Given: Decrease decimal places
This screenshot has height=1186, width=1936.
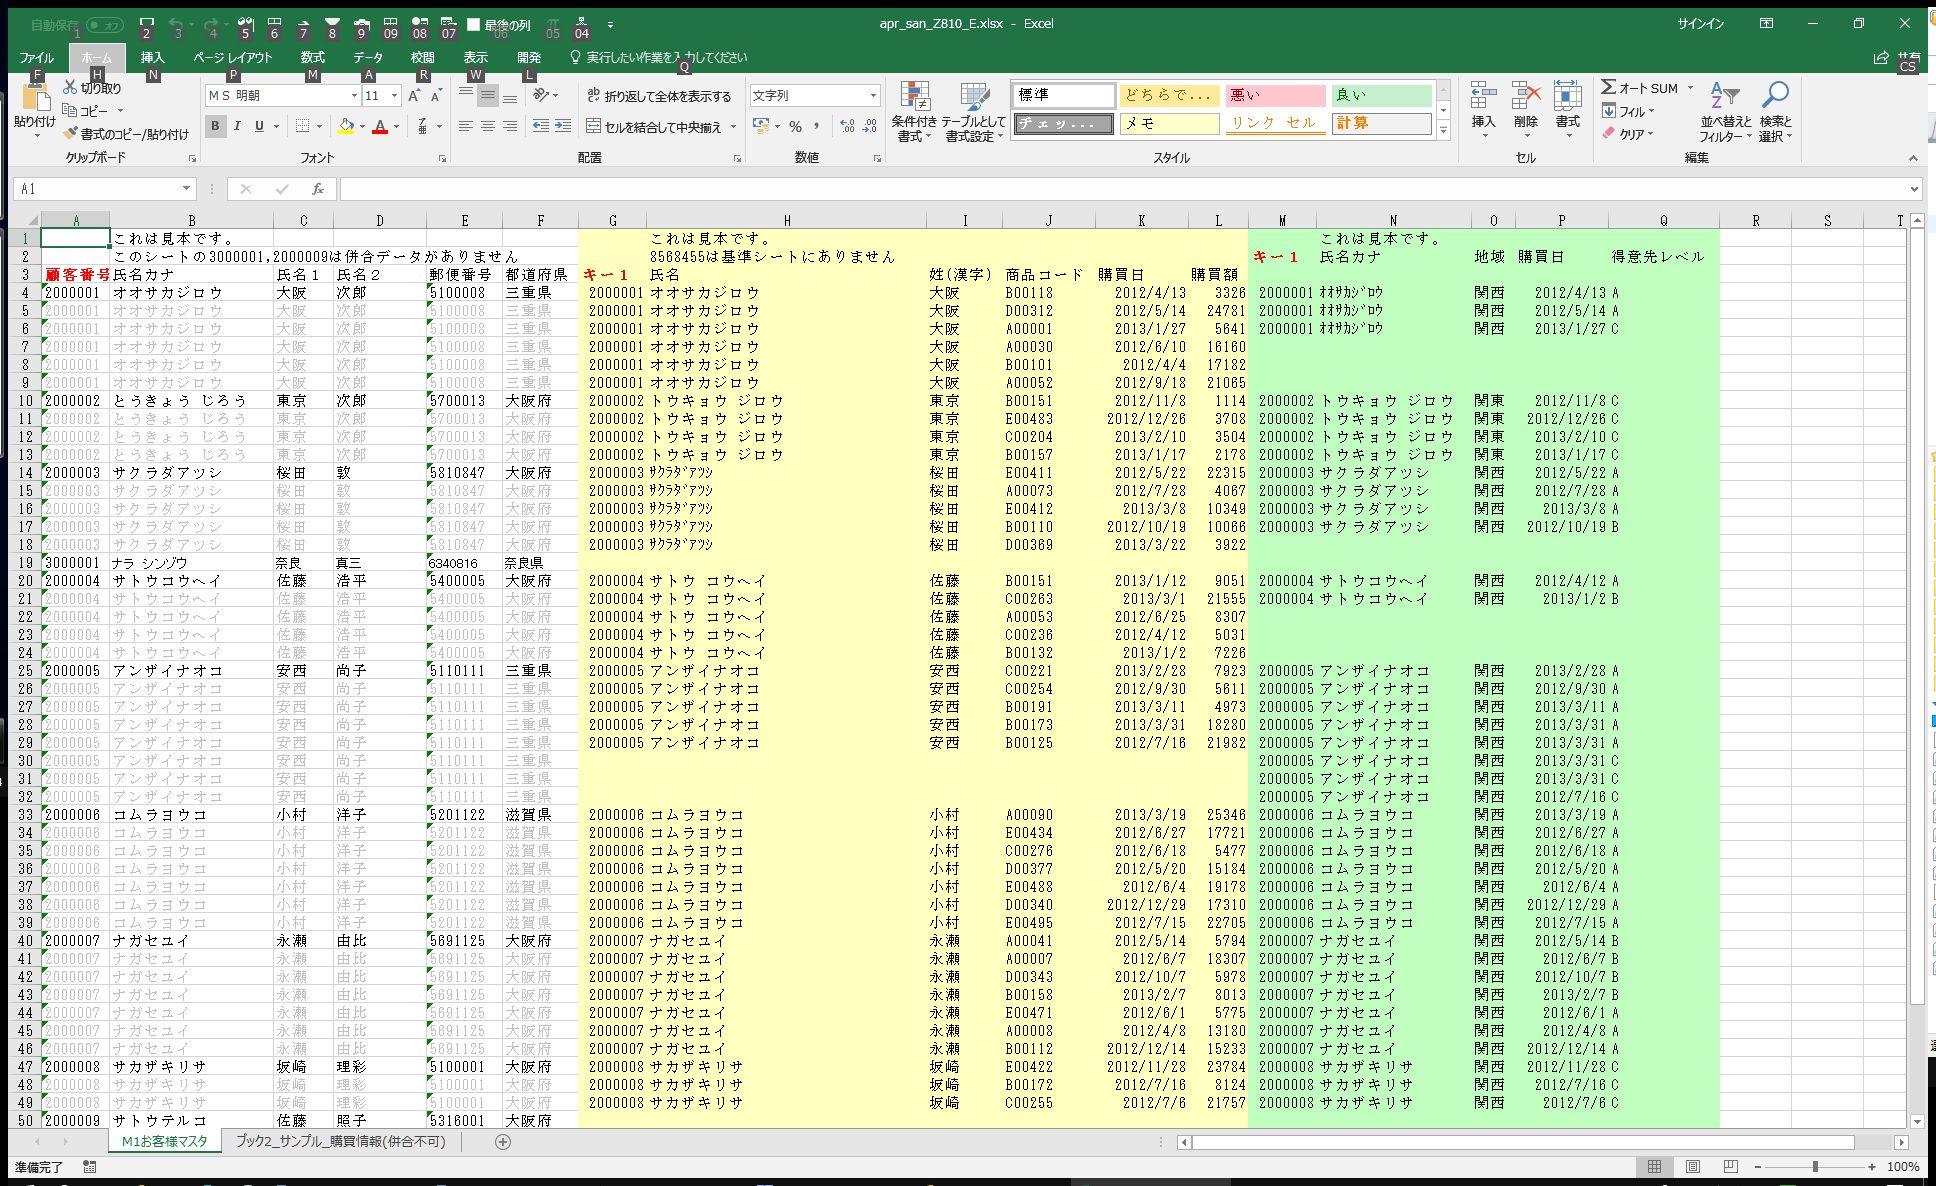Looking at the screenshot, I should point(869,126).
